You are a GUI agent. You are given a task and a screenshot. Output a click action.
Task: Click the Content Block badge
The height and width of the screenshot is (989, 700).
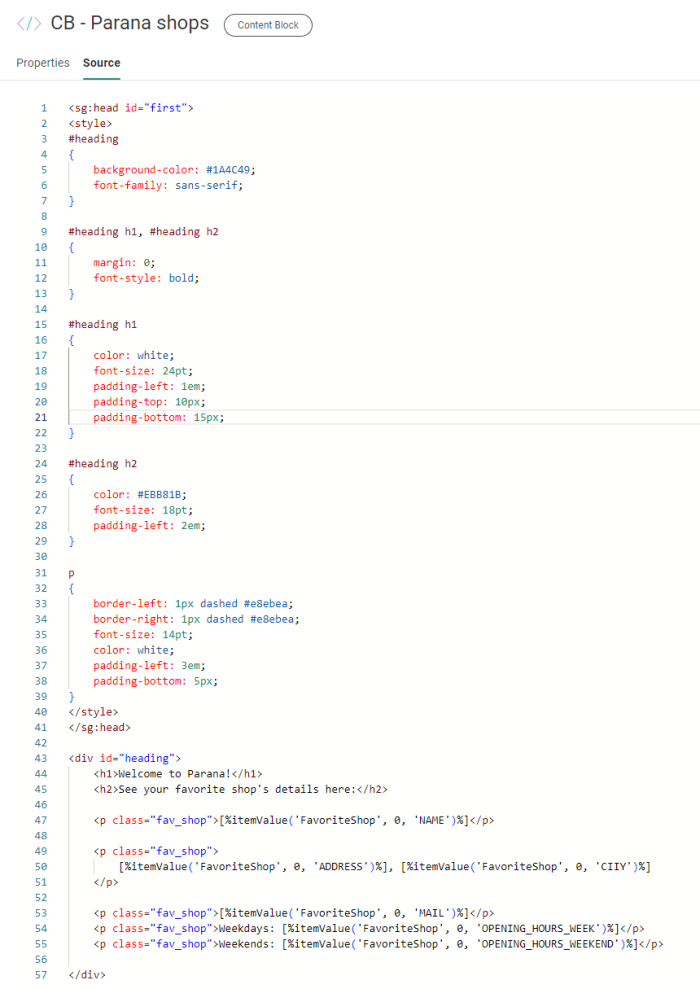click(268, 25)
